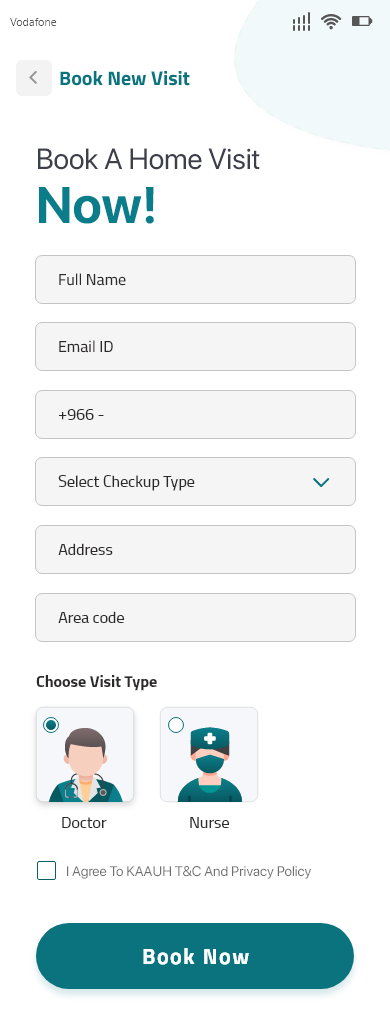Viewport: 390px width, 1022px height.
Task: Tap the Wi-Fi status icon
Action: [x=331, y=22]
